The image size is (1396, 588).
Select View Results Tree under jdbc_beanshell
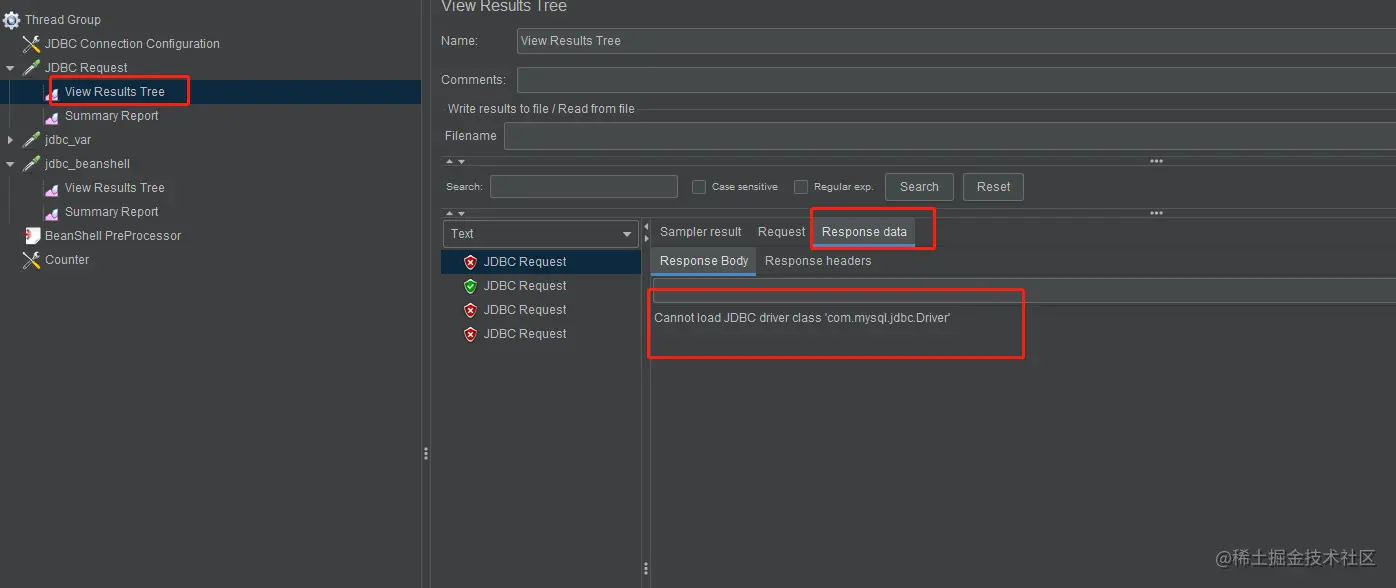[x=114, y=188]
